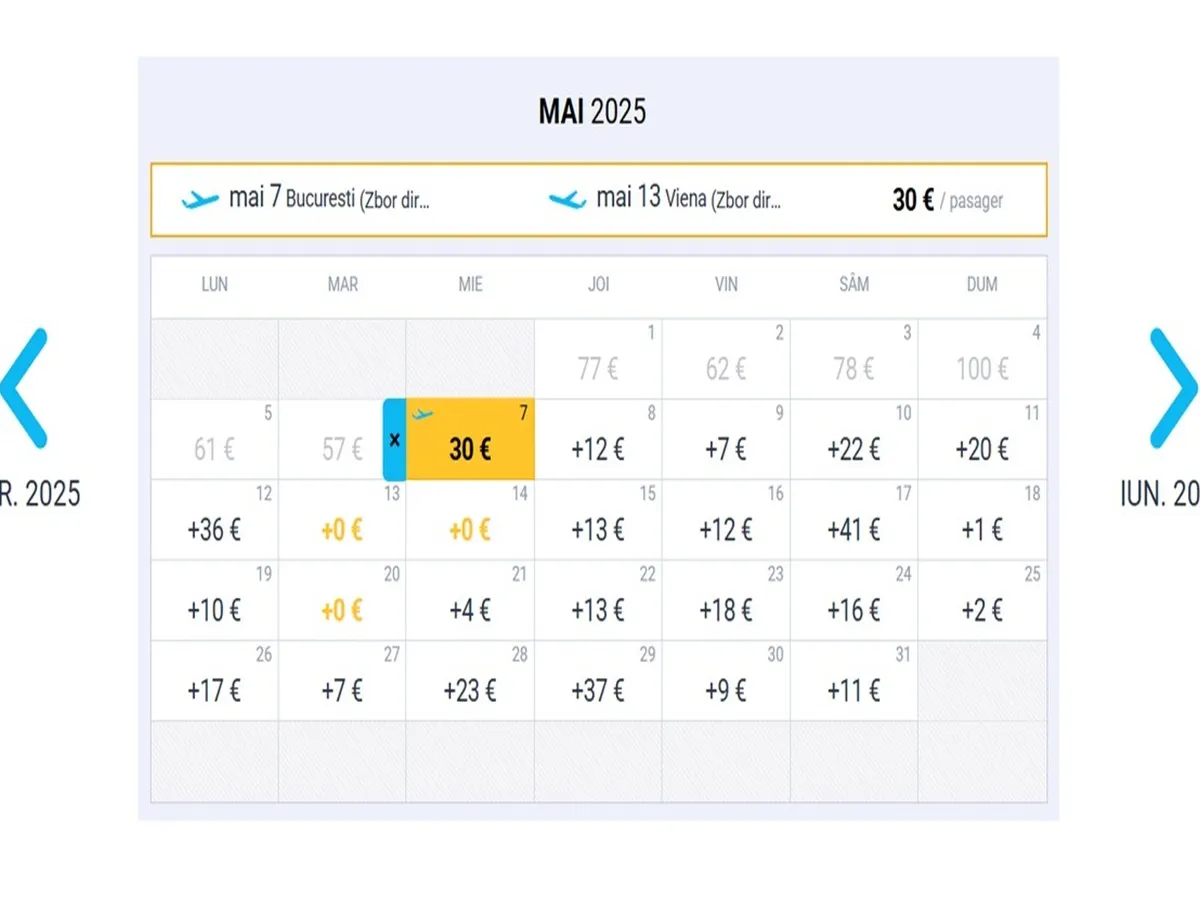Image resolution: width=1200 pixels, height=900 pixels.
Task: Click the mai 13 Viena return flight summary
Action: [688, 199]
